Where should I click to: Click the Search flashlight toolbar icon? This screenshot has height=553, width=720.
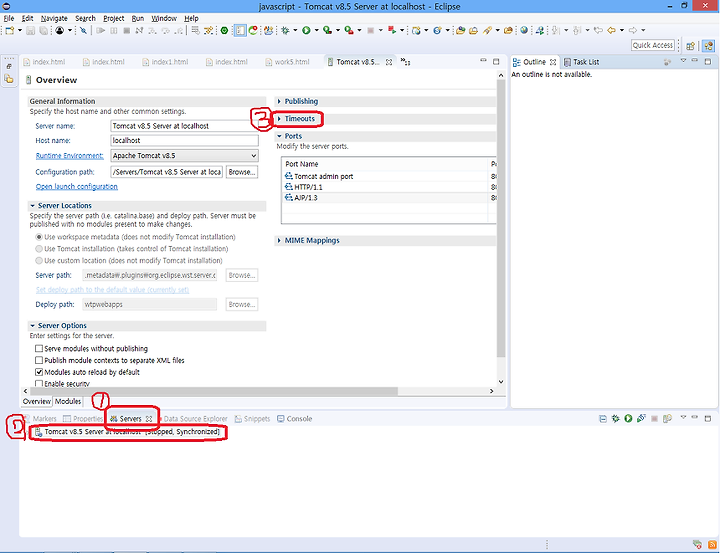click(x=487, y=30)
